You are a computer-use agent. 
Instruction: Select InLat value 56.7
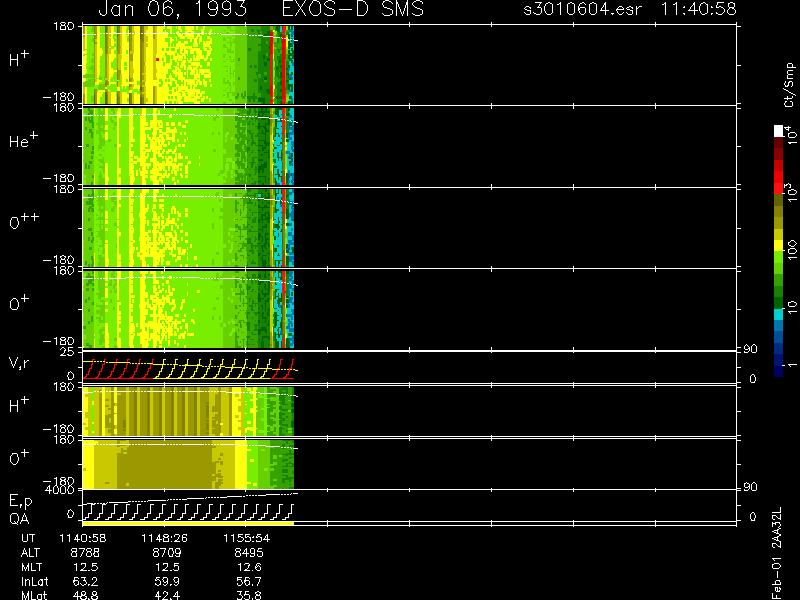coord(249,581)
